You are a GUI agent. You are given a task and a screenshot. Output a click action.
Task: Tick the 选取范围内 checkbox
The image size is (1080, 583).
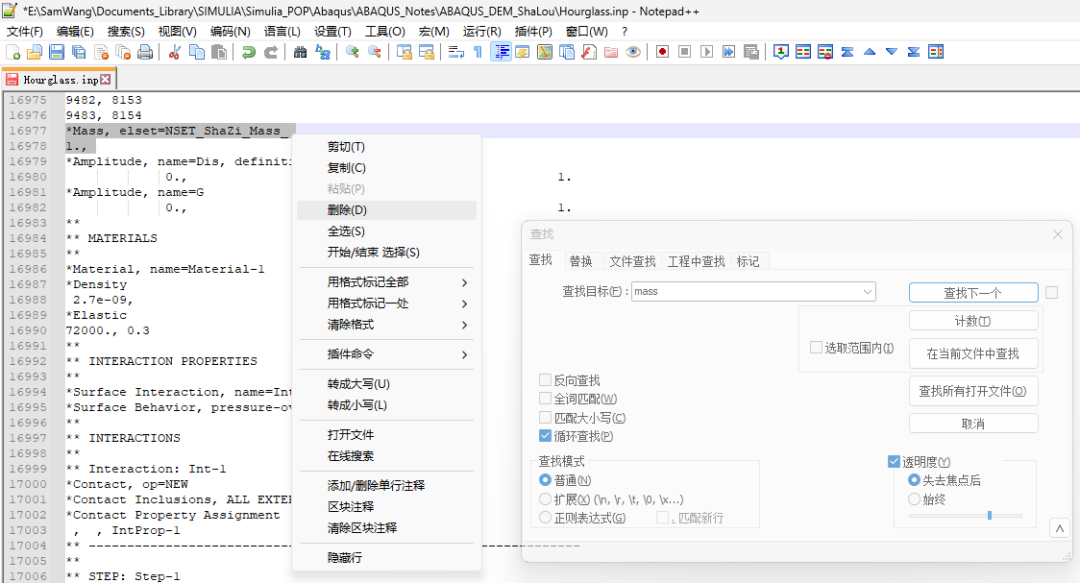click(x=816, y=347)
